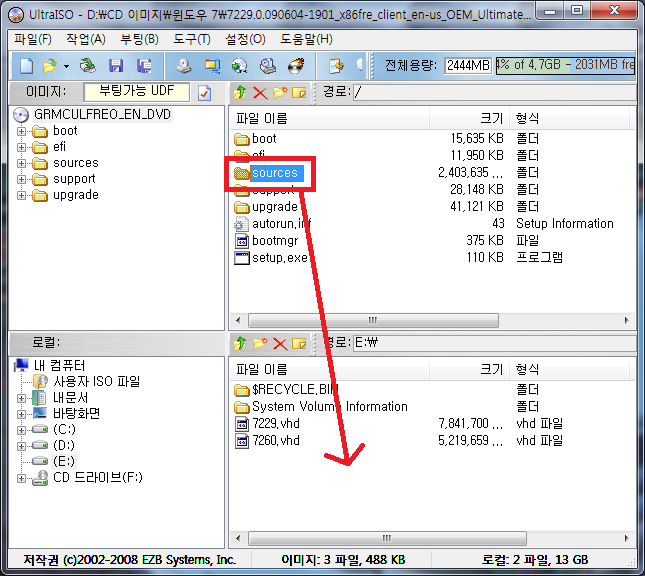This screenshot has height=576, width=645.
Task: Click 크기 column header in local list
Action: tap(469, 369)
